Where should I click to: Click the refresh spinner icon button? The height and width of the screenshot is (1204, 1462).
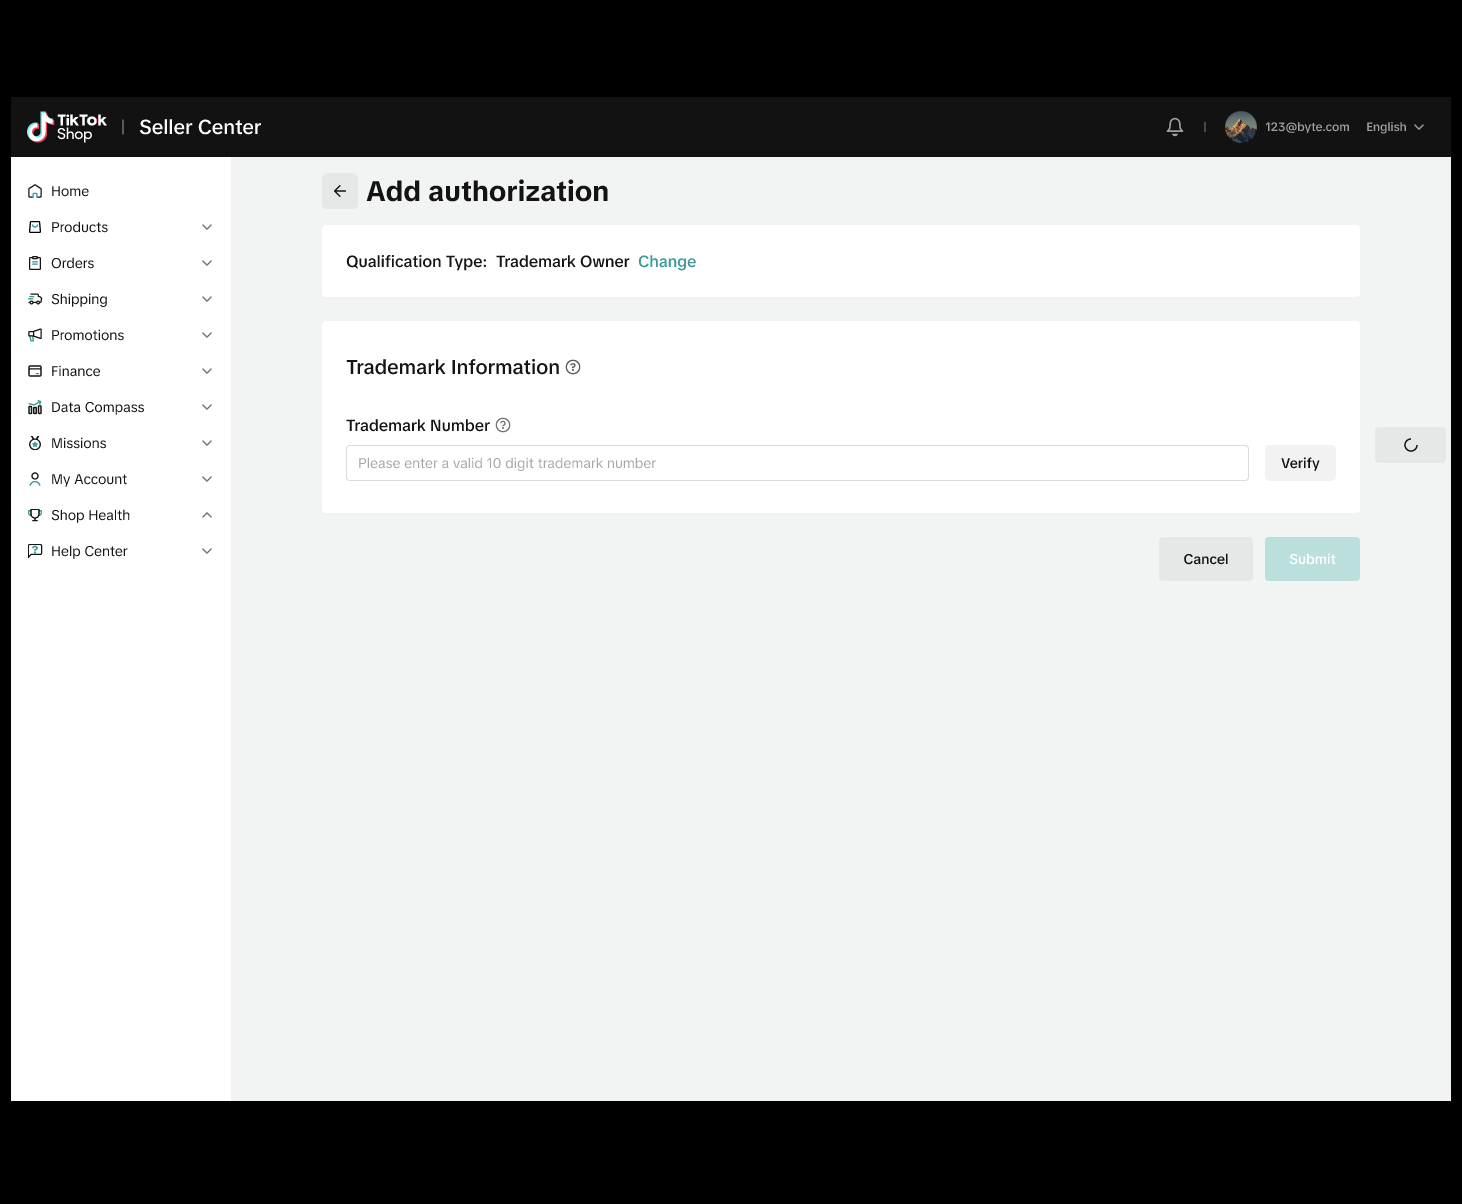coord(1410,445)
